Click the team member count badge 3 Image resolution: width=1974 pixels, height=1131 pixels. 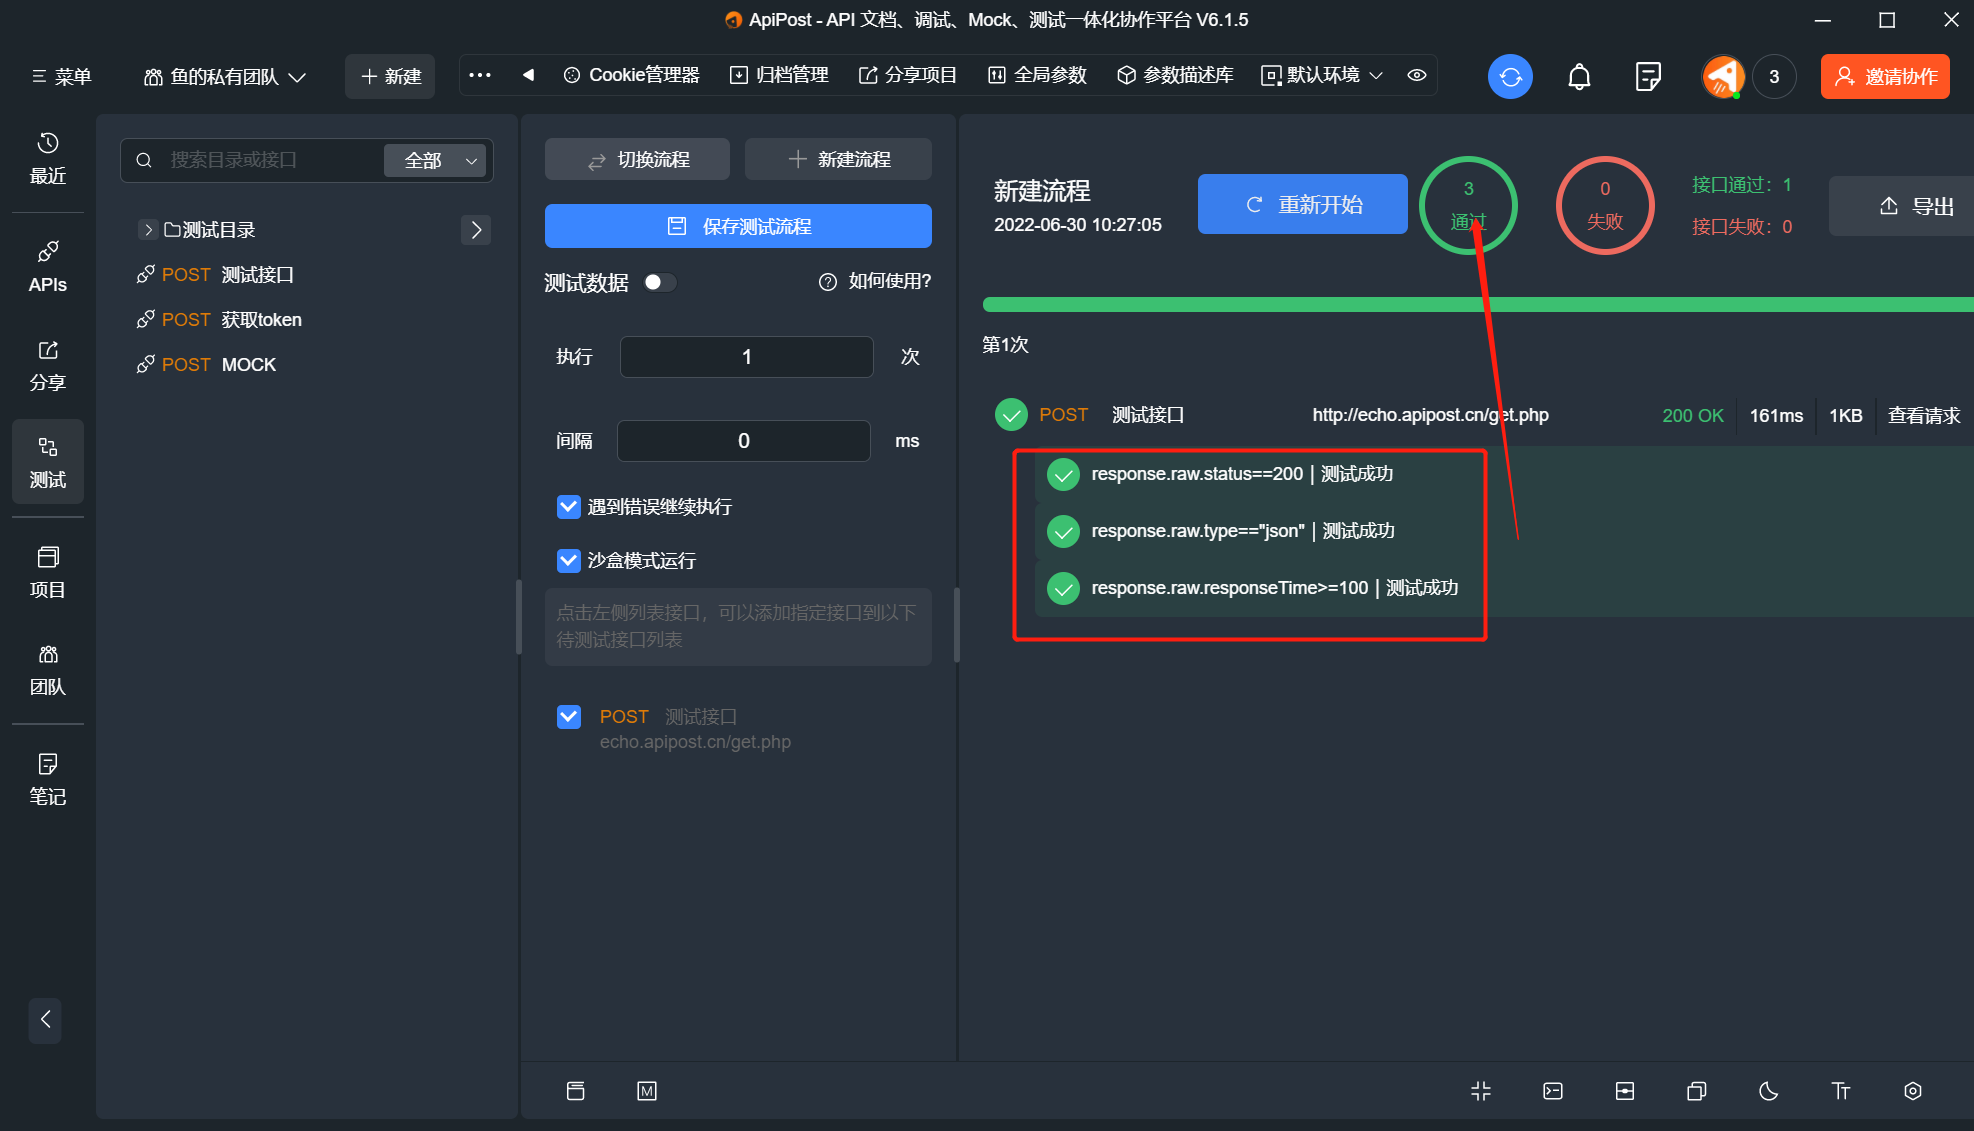[x=1774, y=76]
